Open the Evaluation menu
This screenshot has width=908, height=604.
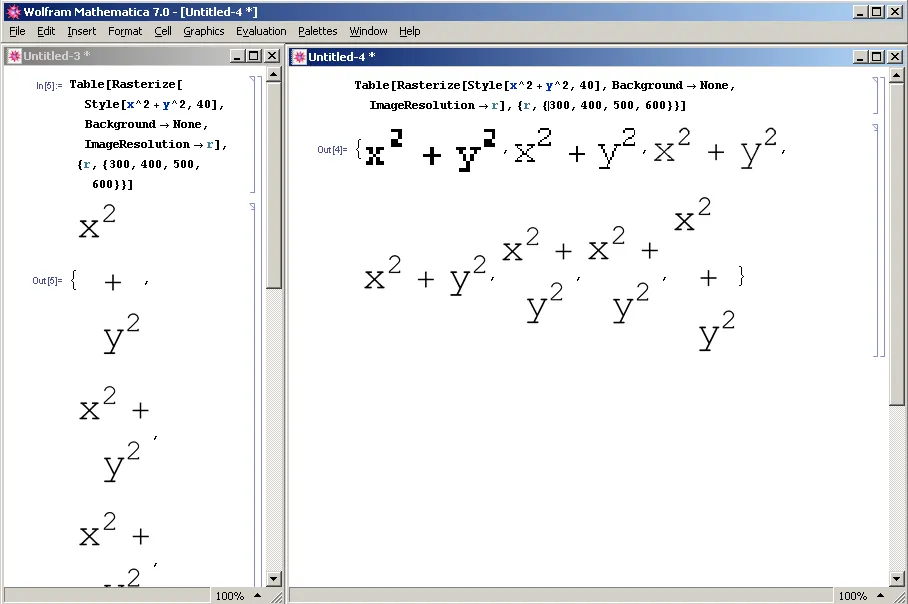261,31
